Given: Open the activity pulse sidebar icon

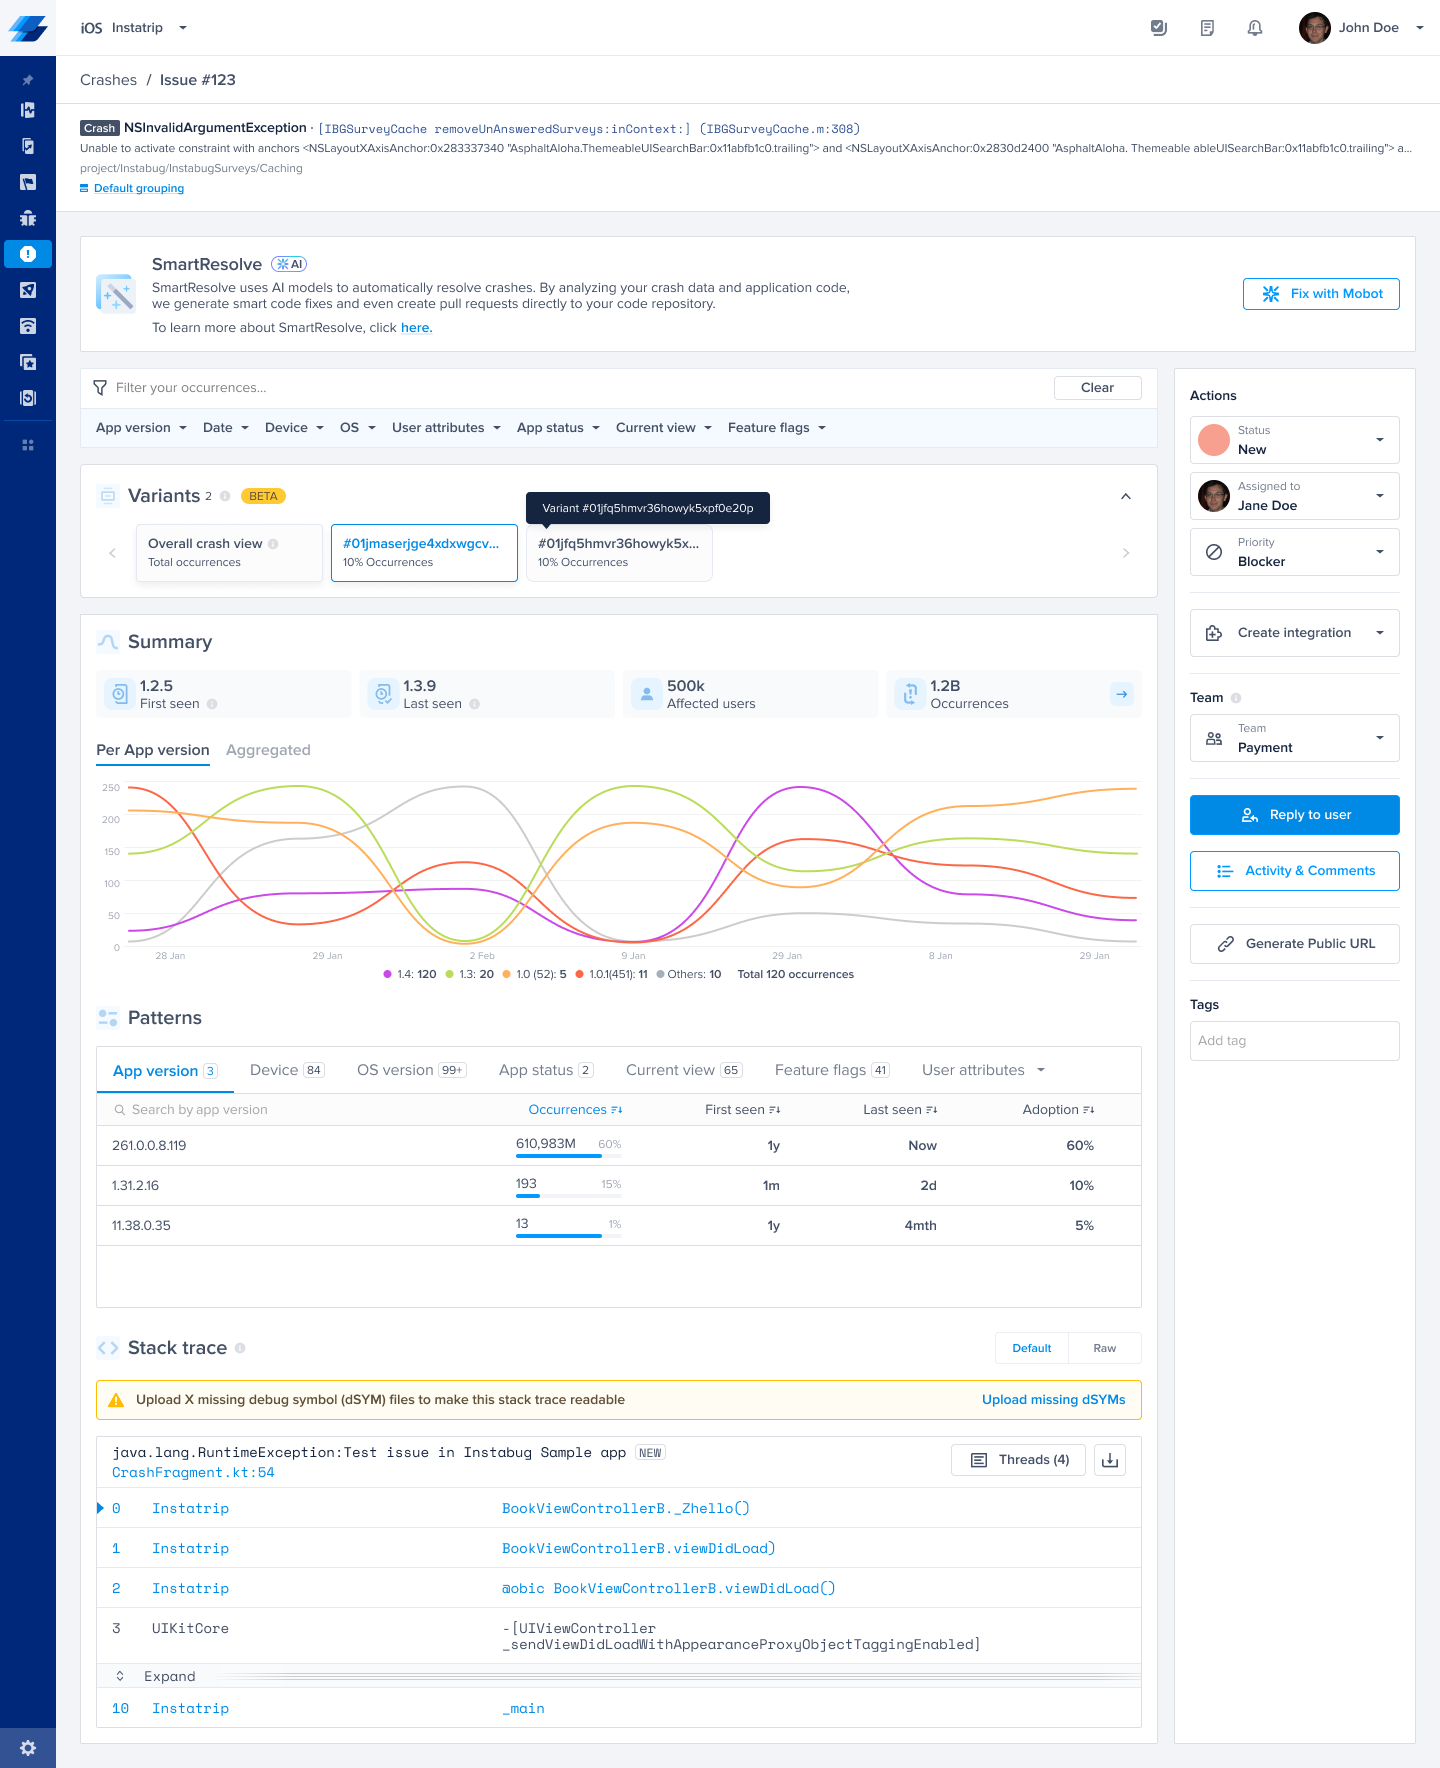Looking at the screenshot, I should tap(28, 110).
